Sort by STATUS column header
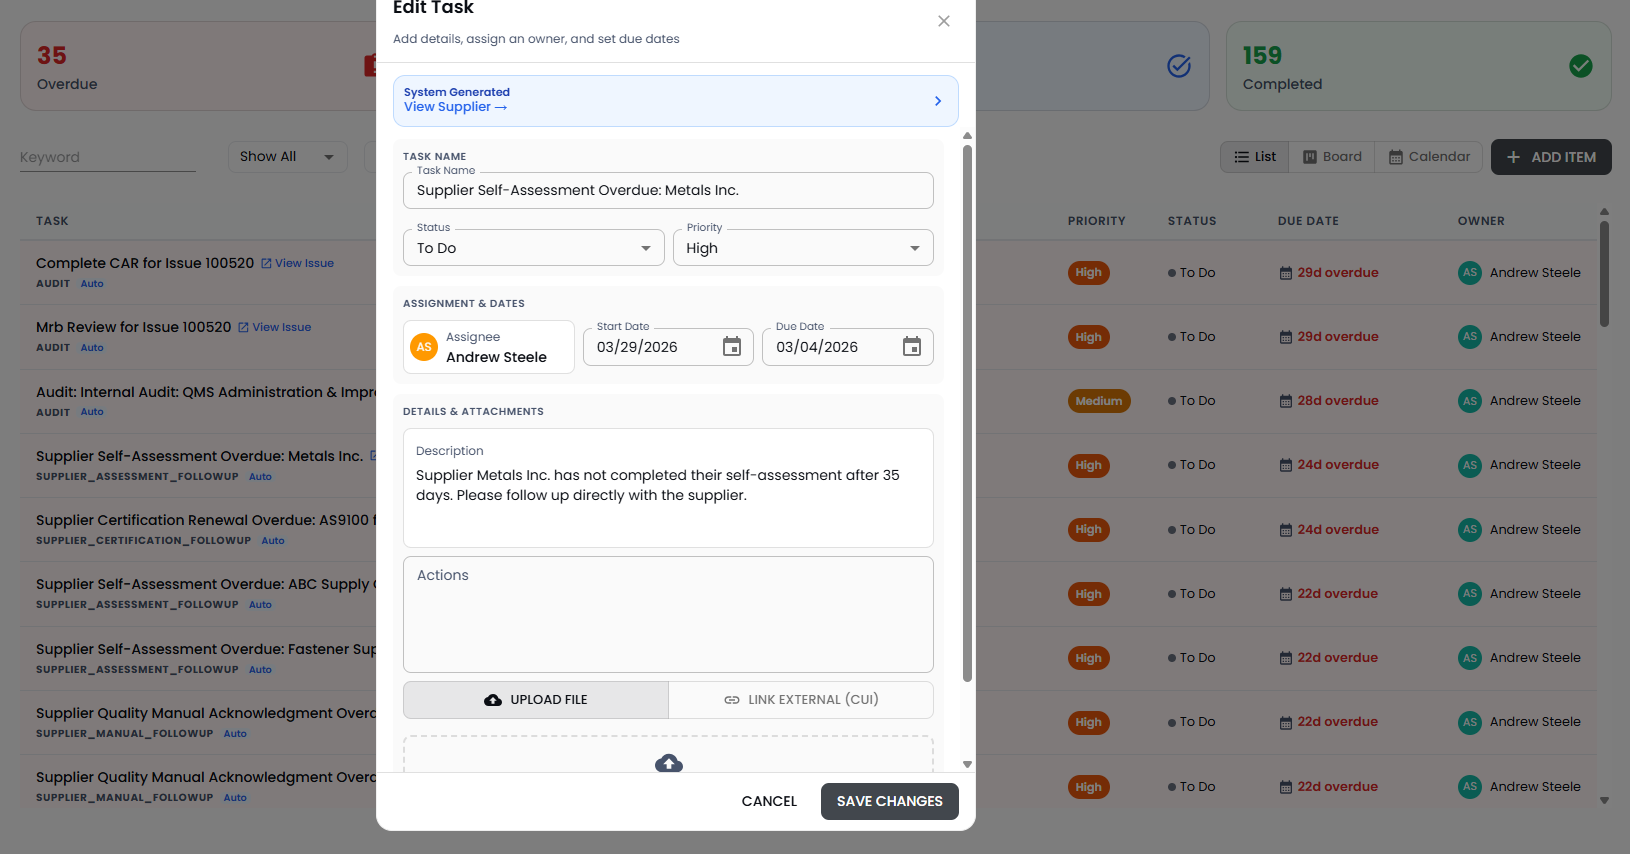This screenshot has height=854, width=1630. click(x=1192, y=221)
